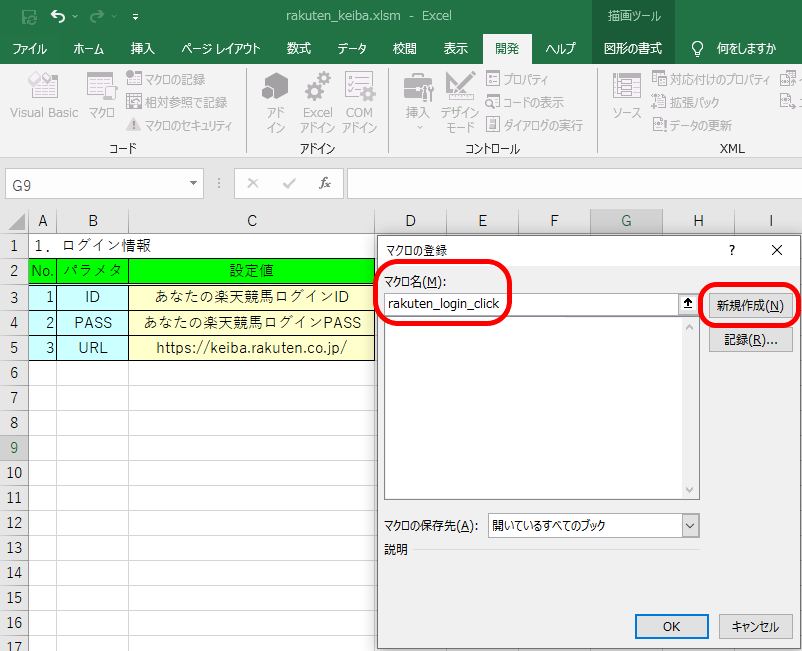Select cell labeled PASS
Viewport: 802px width, 651px height.
[93, 323]
